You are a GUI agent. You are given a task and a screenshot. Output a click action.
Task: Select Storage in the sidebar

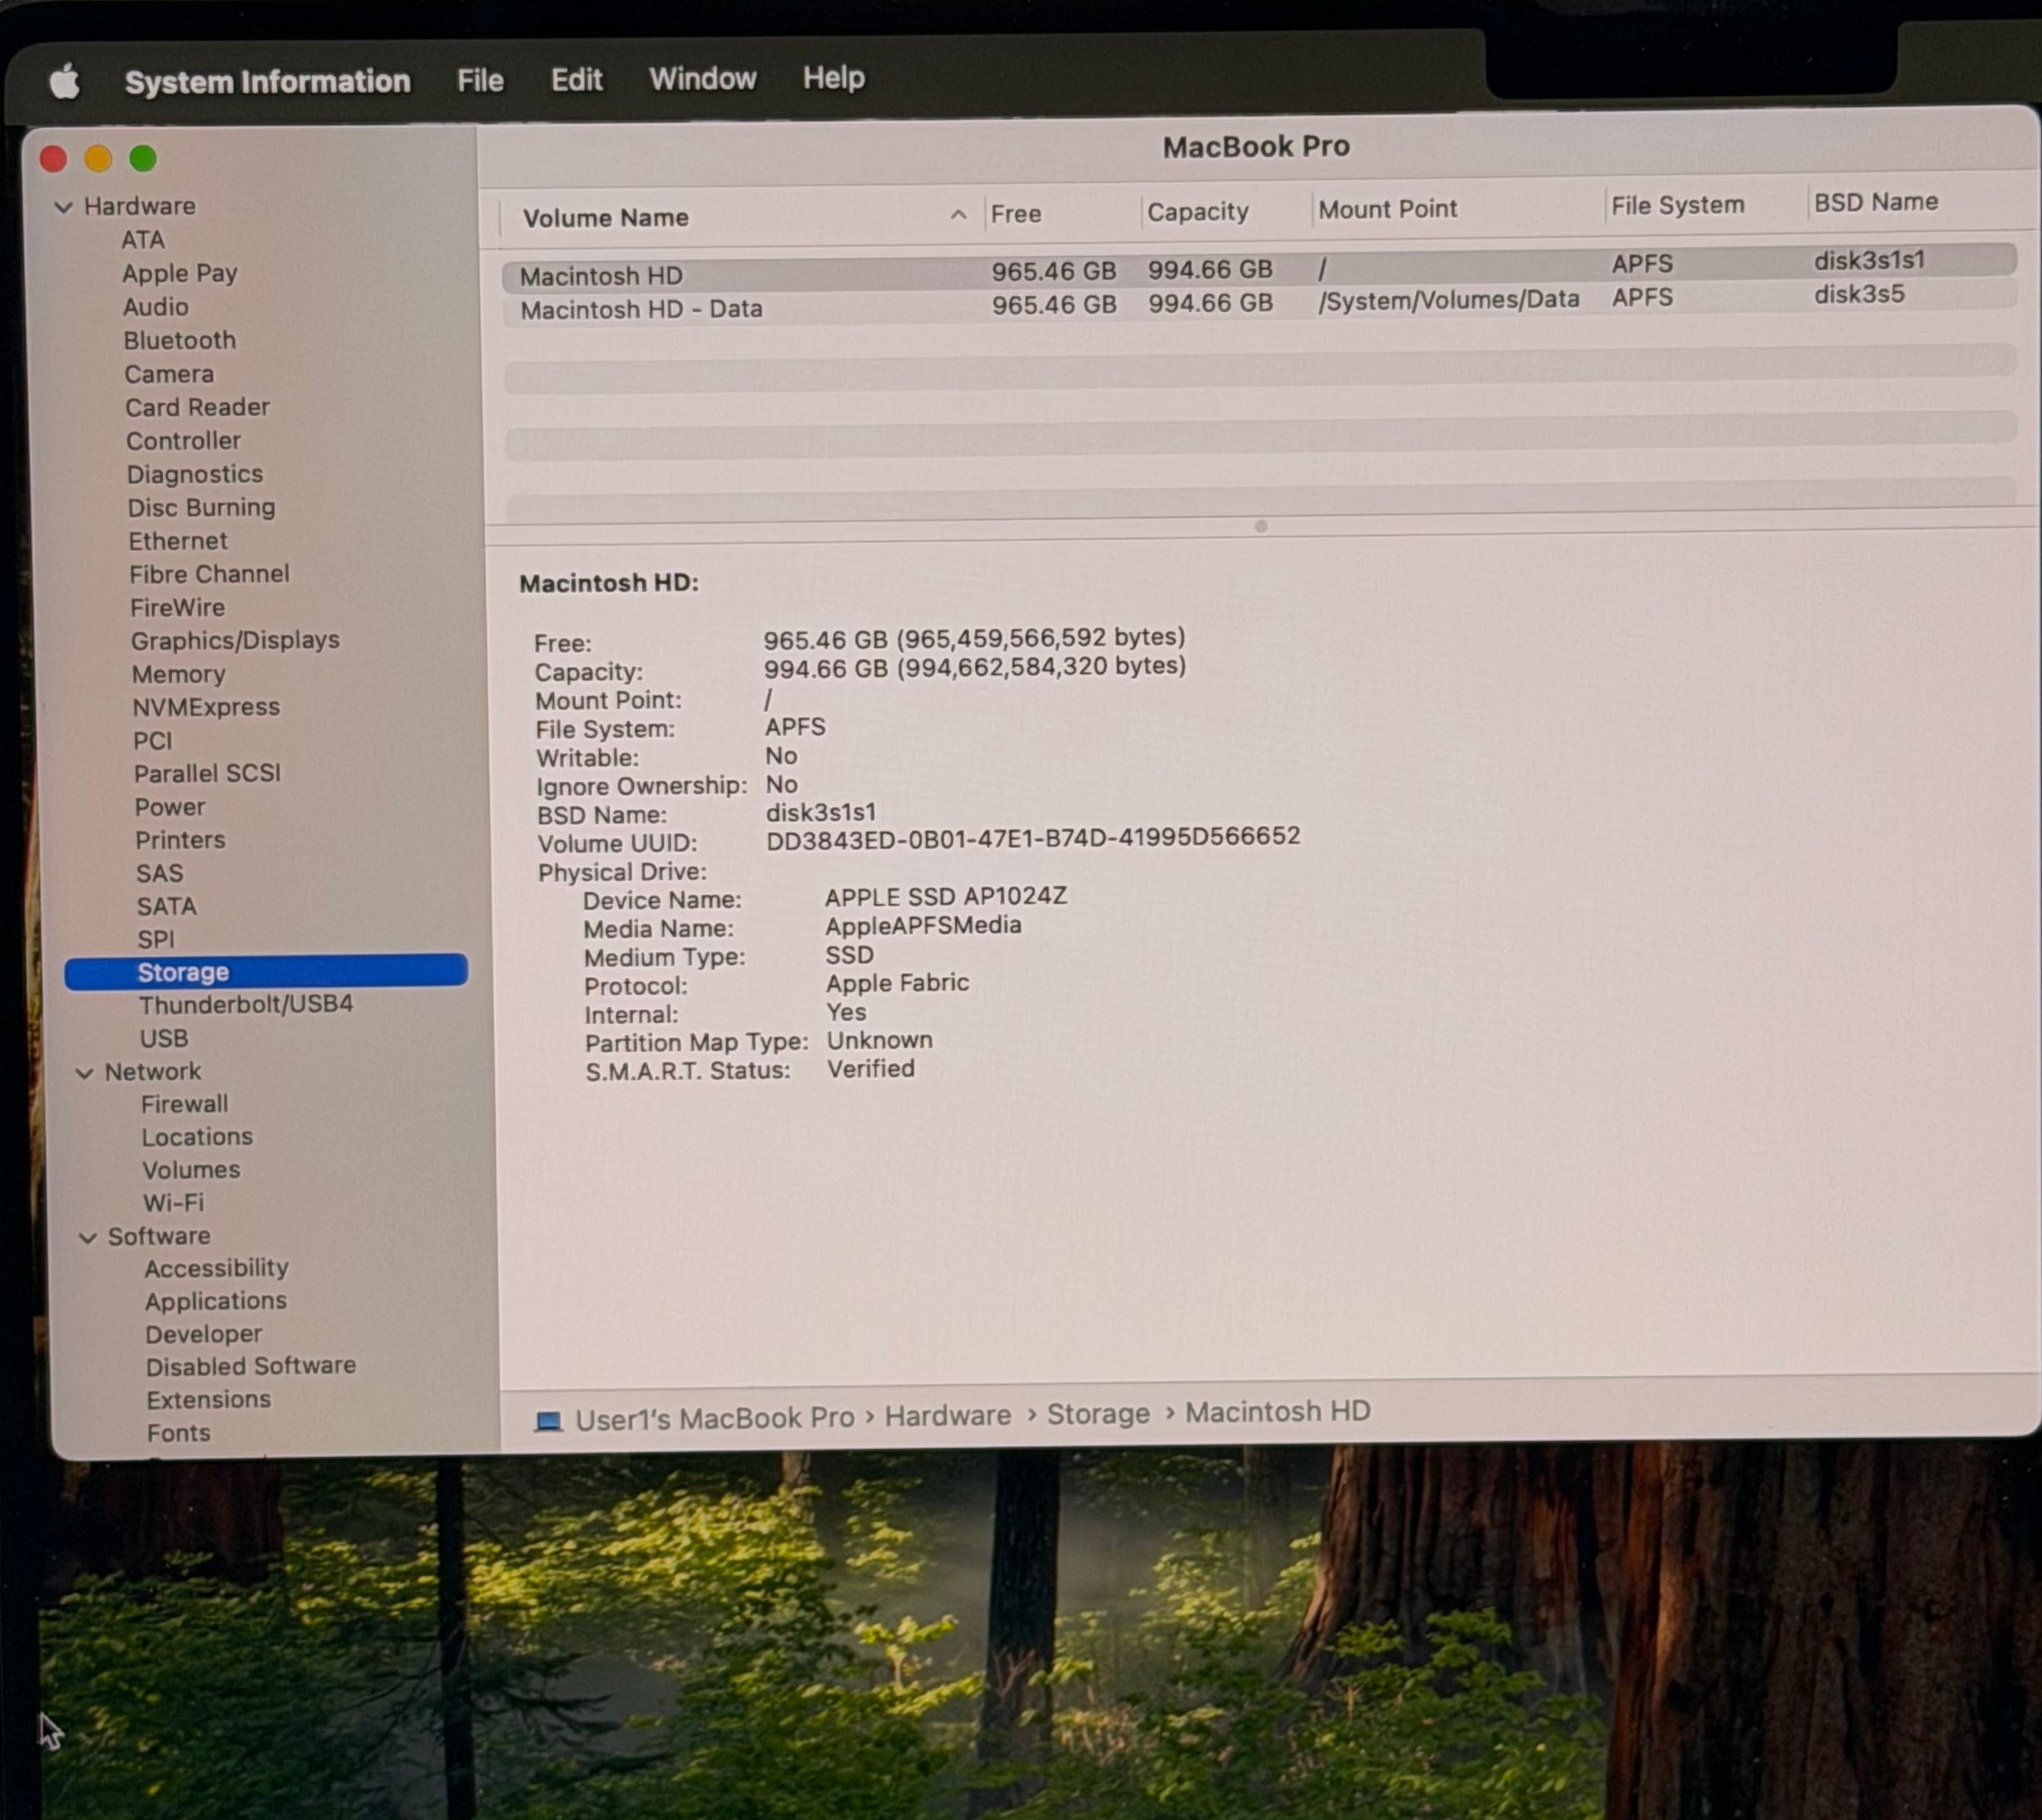point(266,972)
